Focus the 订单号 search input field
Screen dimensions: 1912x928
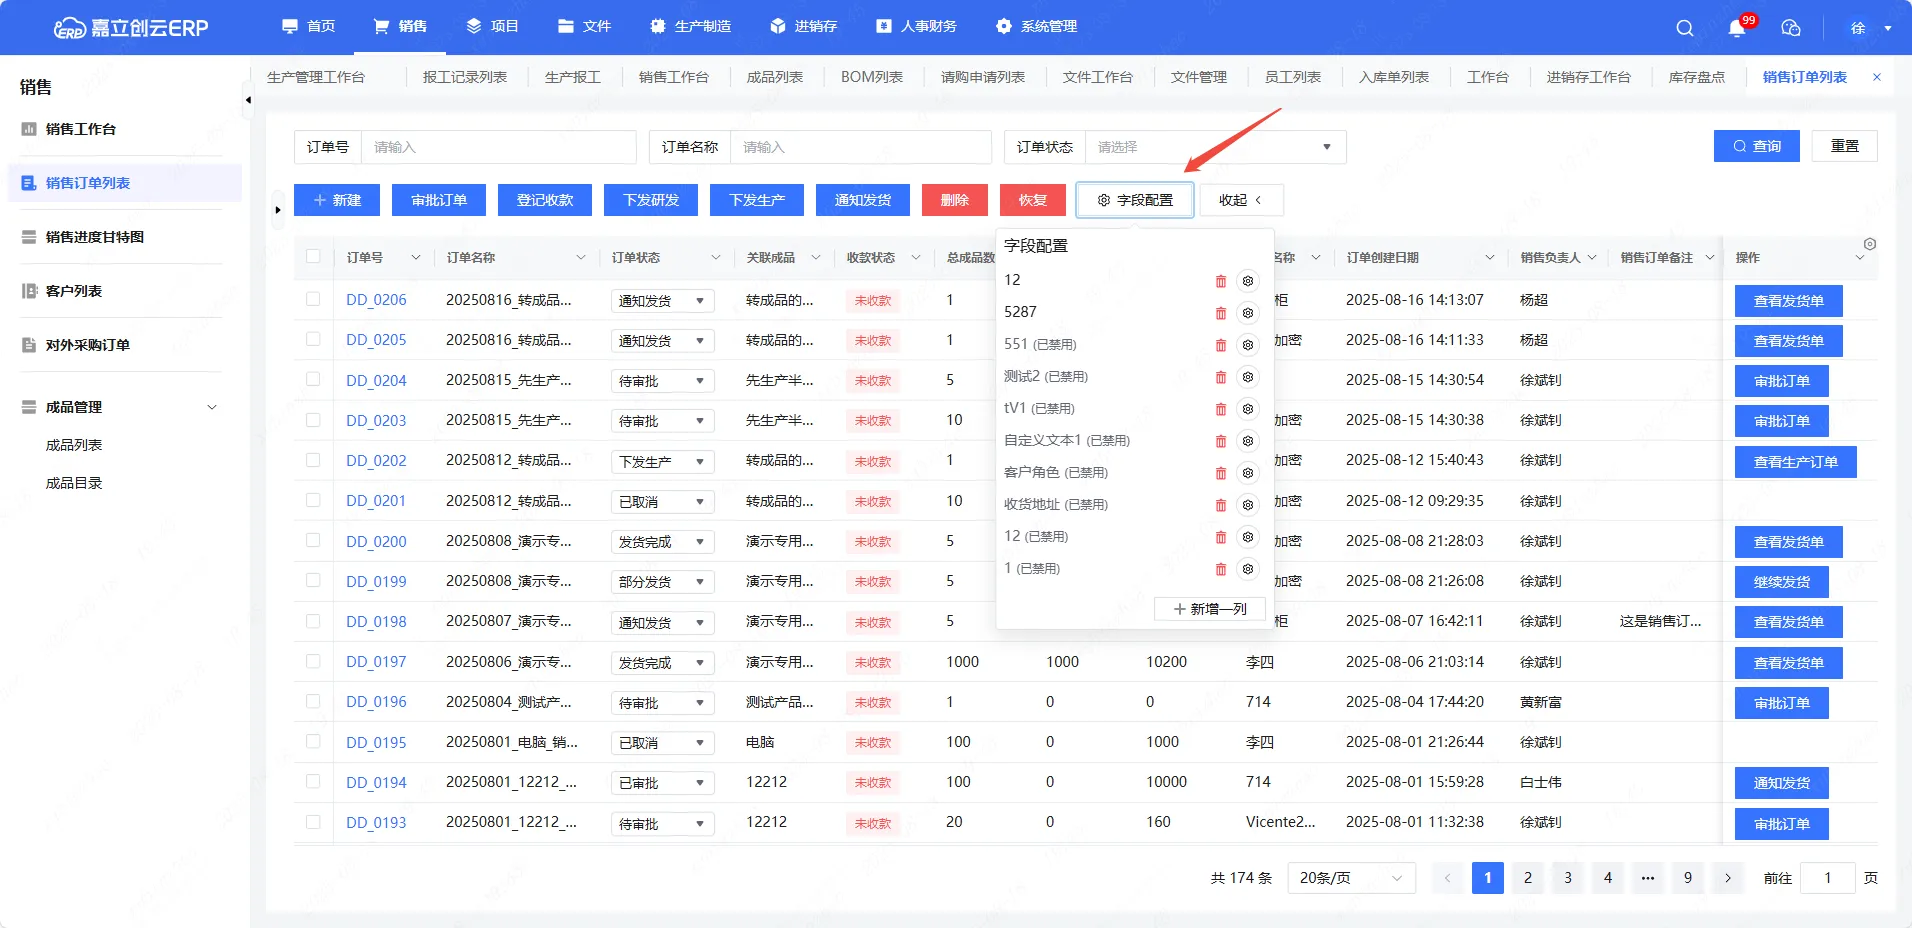tap(498, 147)
